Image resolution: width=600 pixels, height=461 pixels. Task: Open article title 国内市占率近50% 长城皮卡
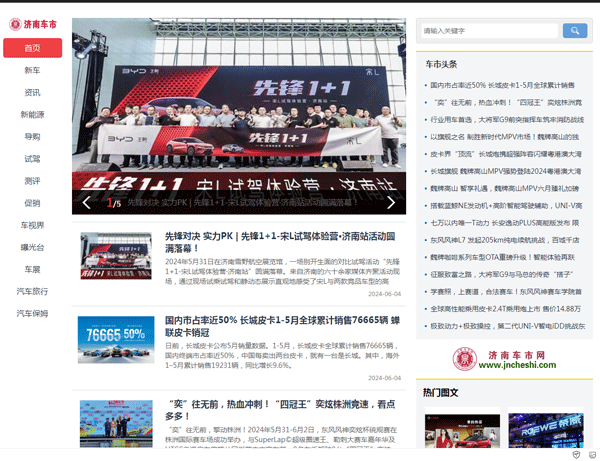pos(282,326)
